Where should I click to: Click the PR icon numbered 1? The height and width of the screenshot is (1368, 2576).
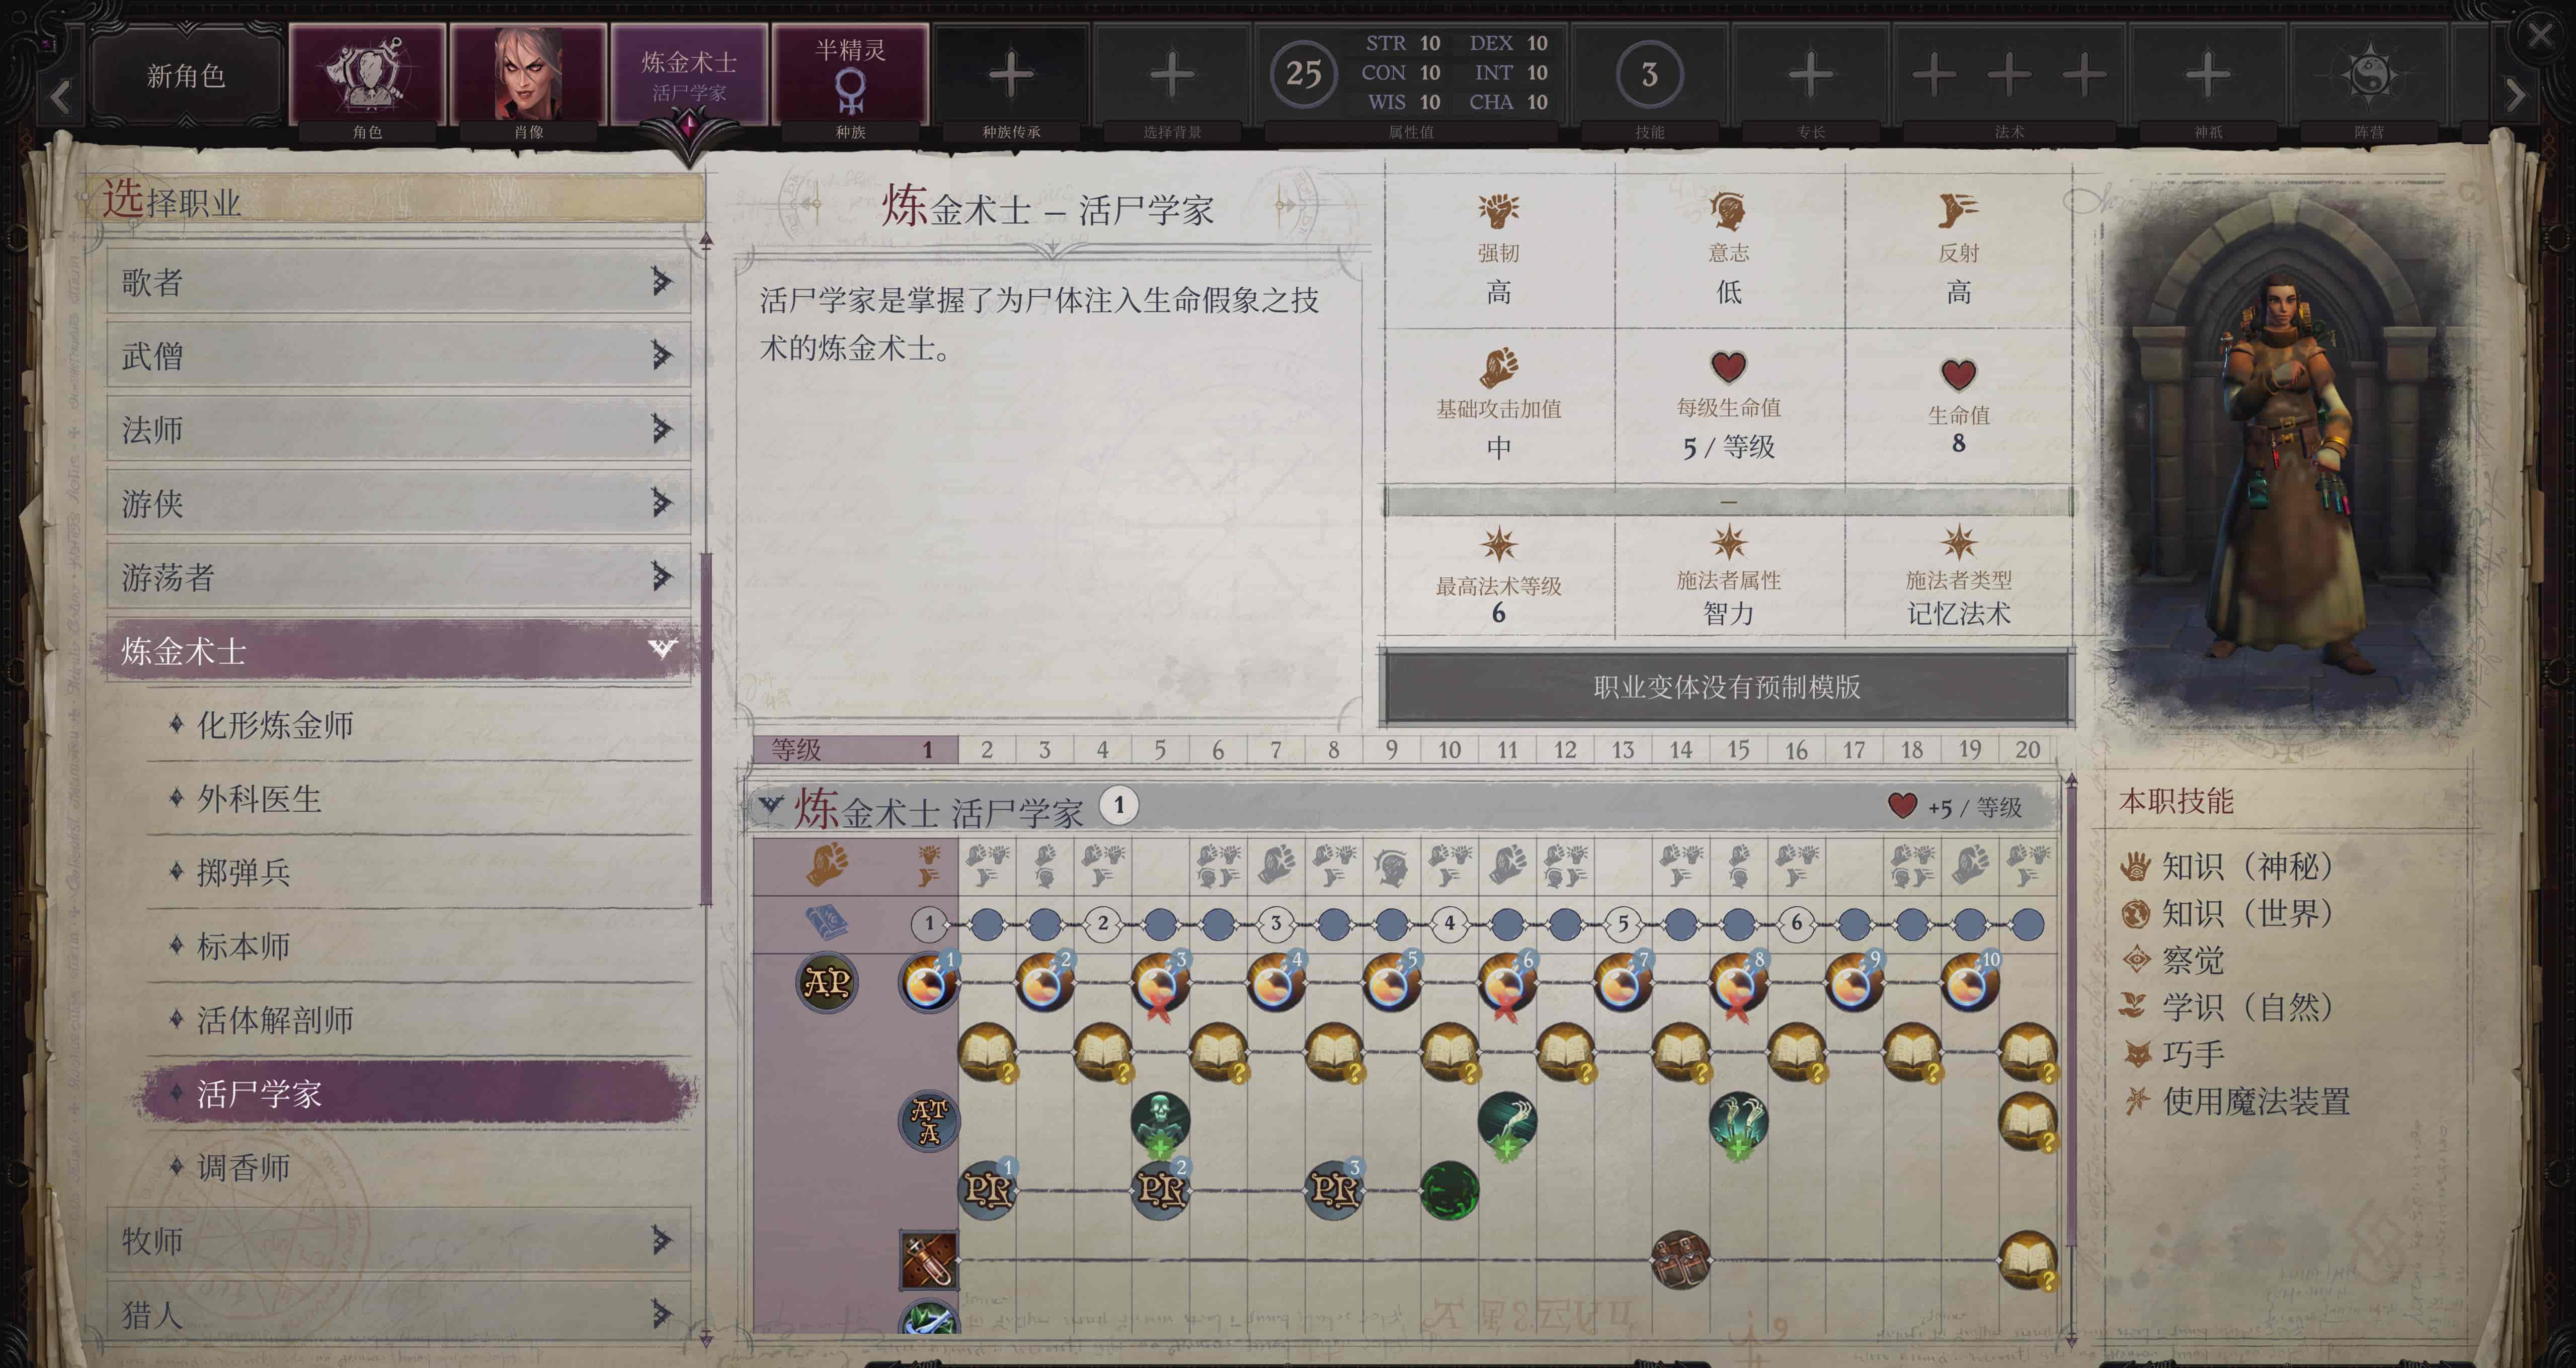click(x=988, y=1189)
